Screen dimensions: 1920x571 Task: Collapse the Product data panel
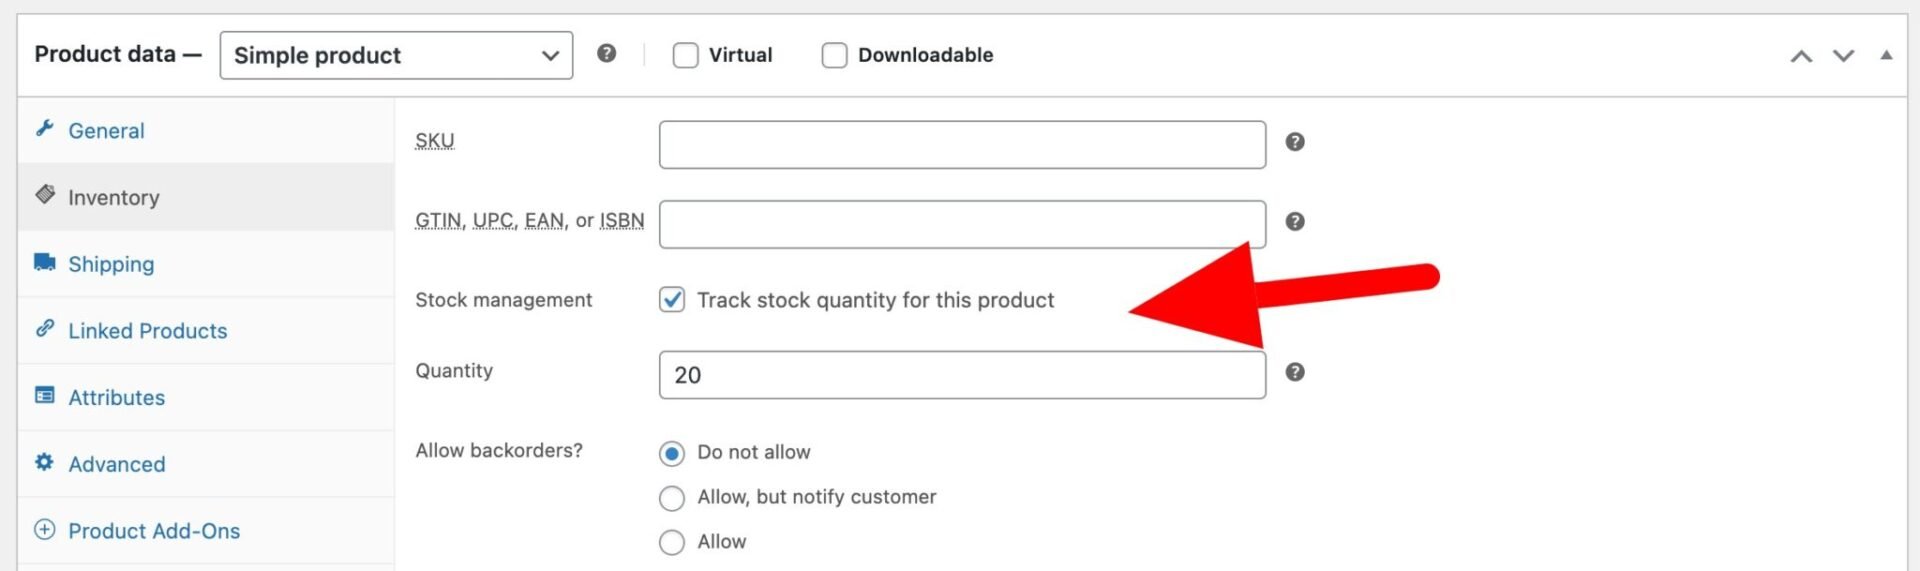pos(1886,55)
